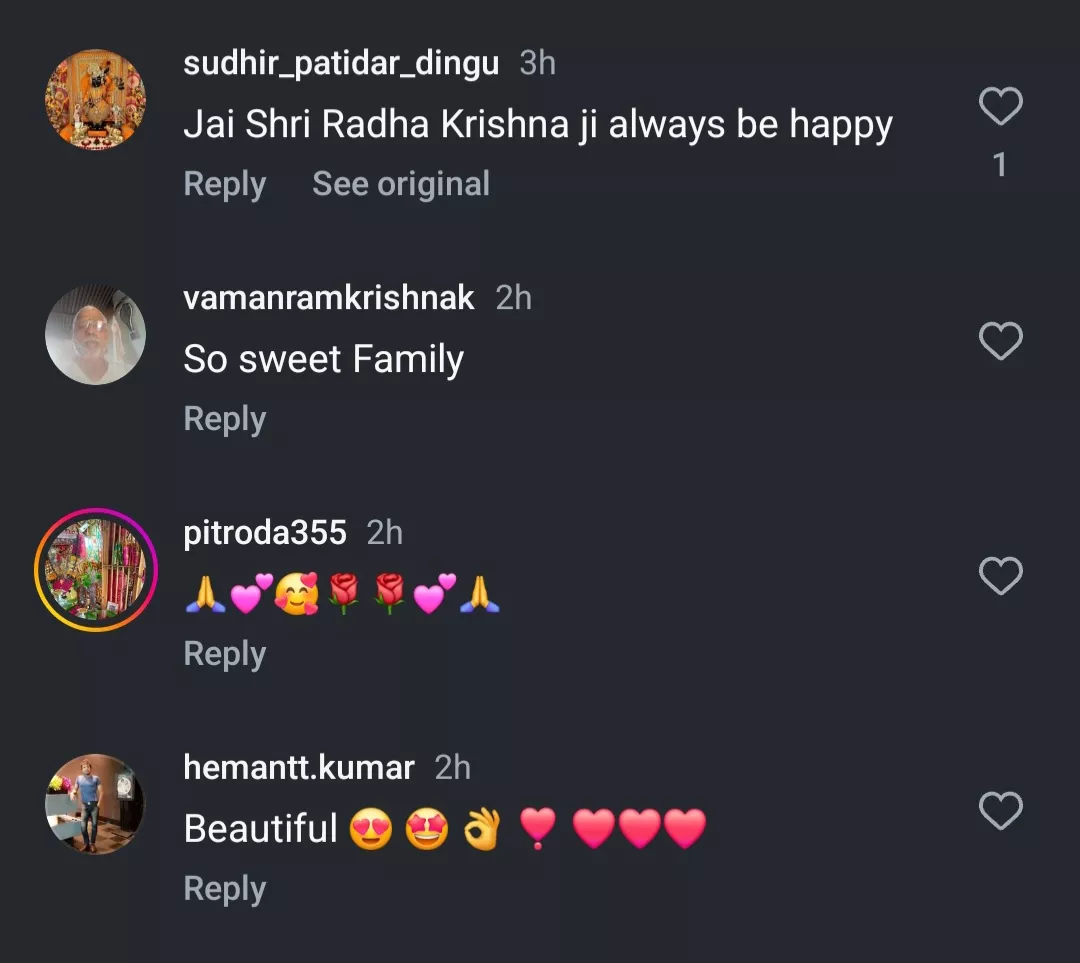Reply to sudhir_patidar_dingu's comment
Screen dimensions: 1080x963
tap(224, 185)
